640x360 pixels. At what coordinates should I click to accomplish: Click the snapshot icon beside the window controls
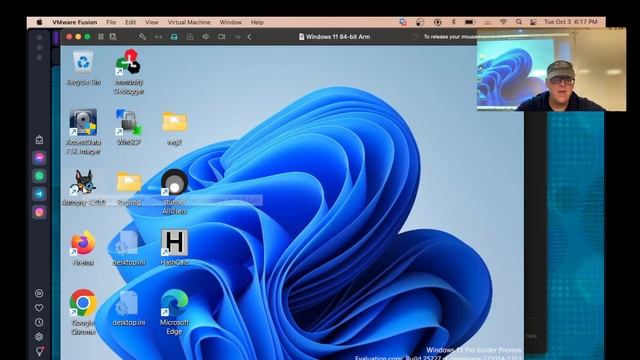tap(113, 37)
